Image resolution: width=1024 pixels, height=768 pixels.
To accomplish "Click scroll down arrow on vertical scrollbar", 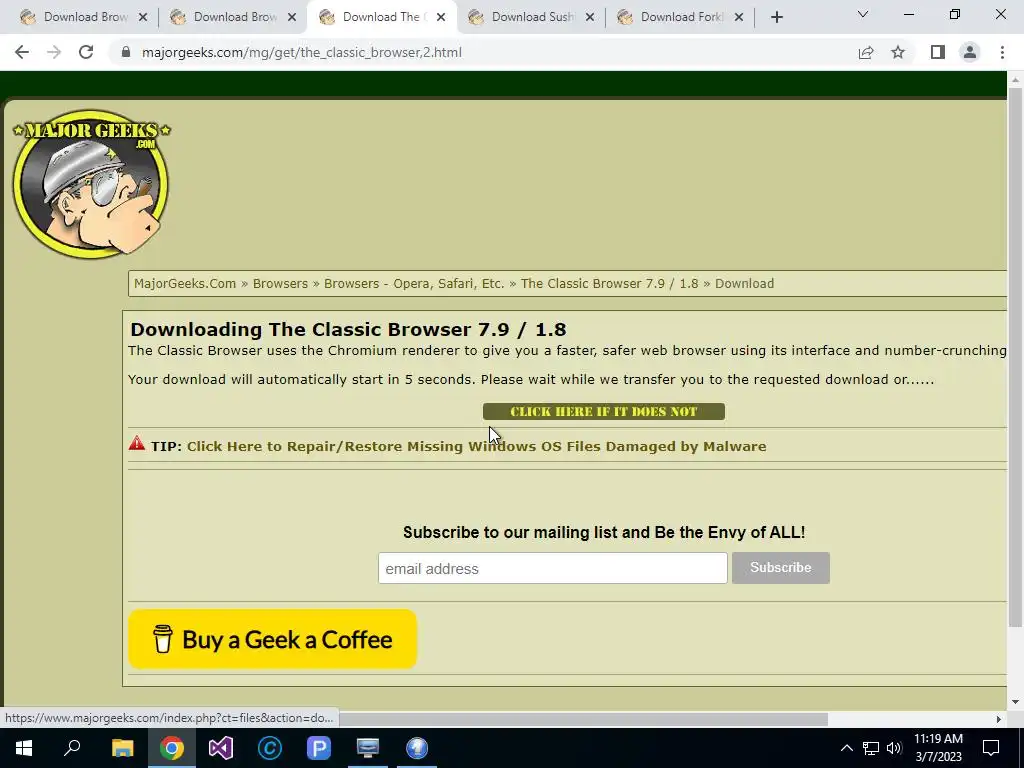I will point(1015,702).
